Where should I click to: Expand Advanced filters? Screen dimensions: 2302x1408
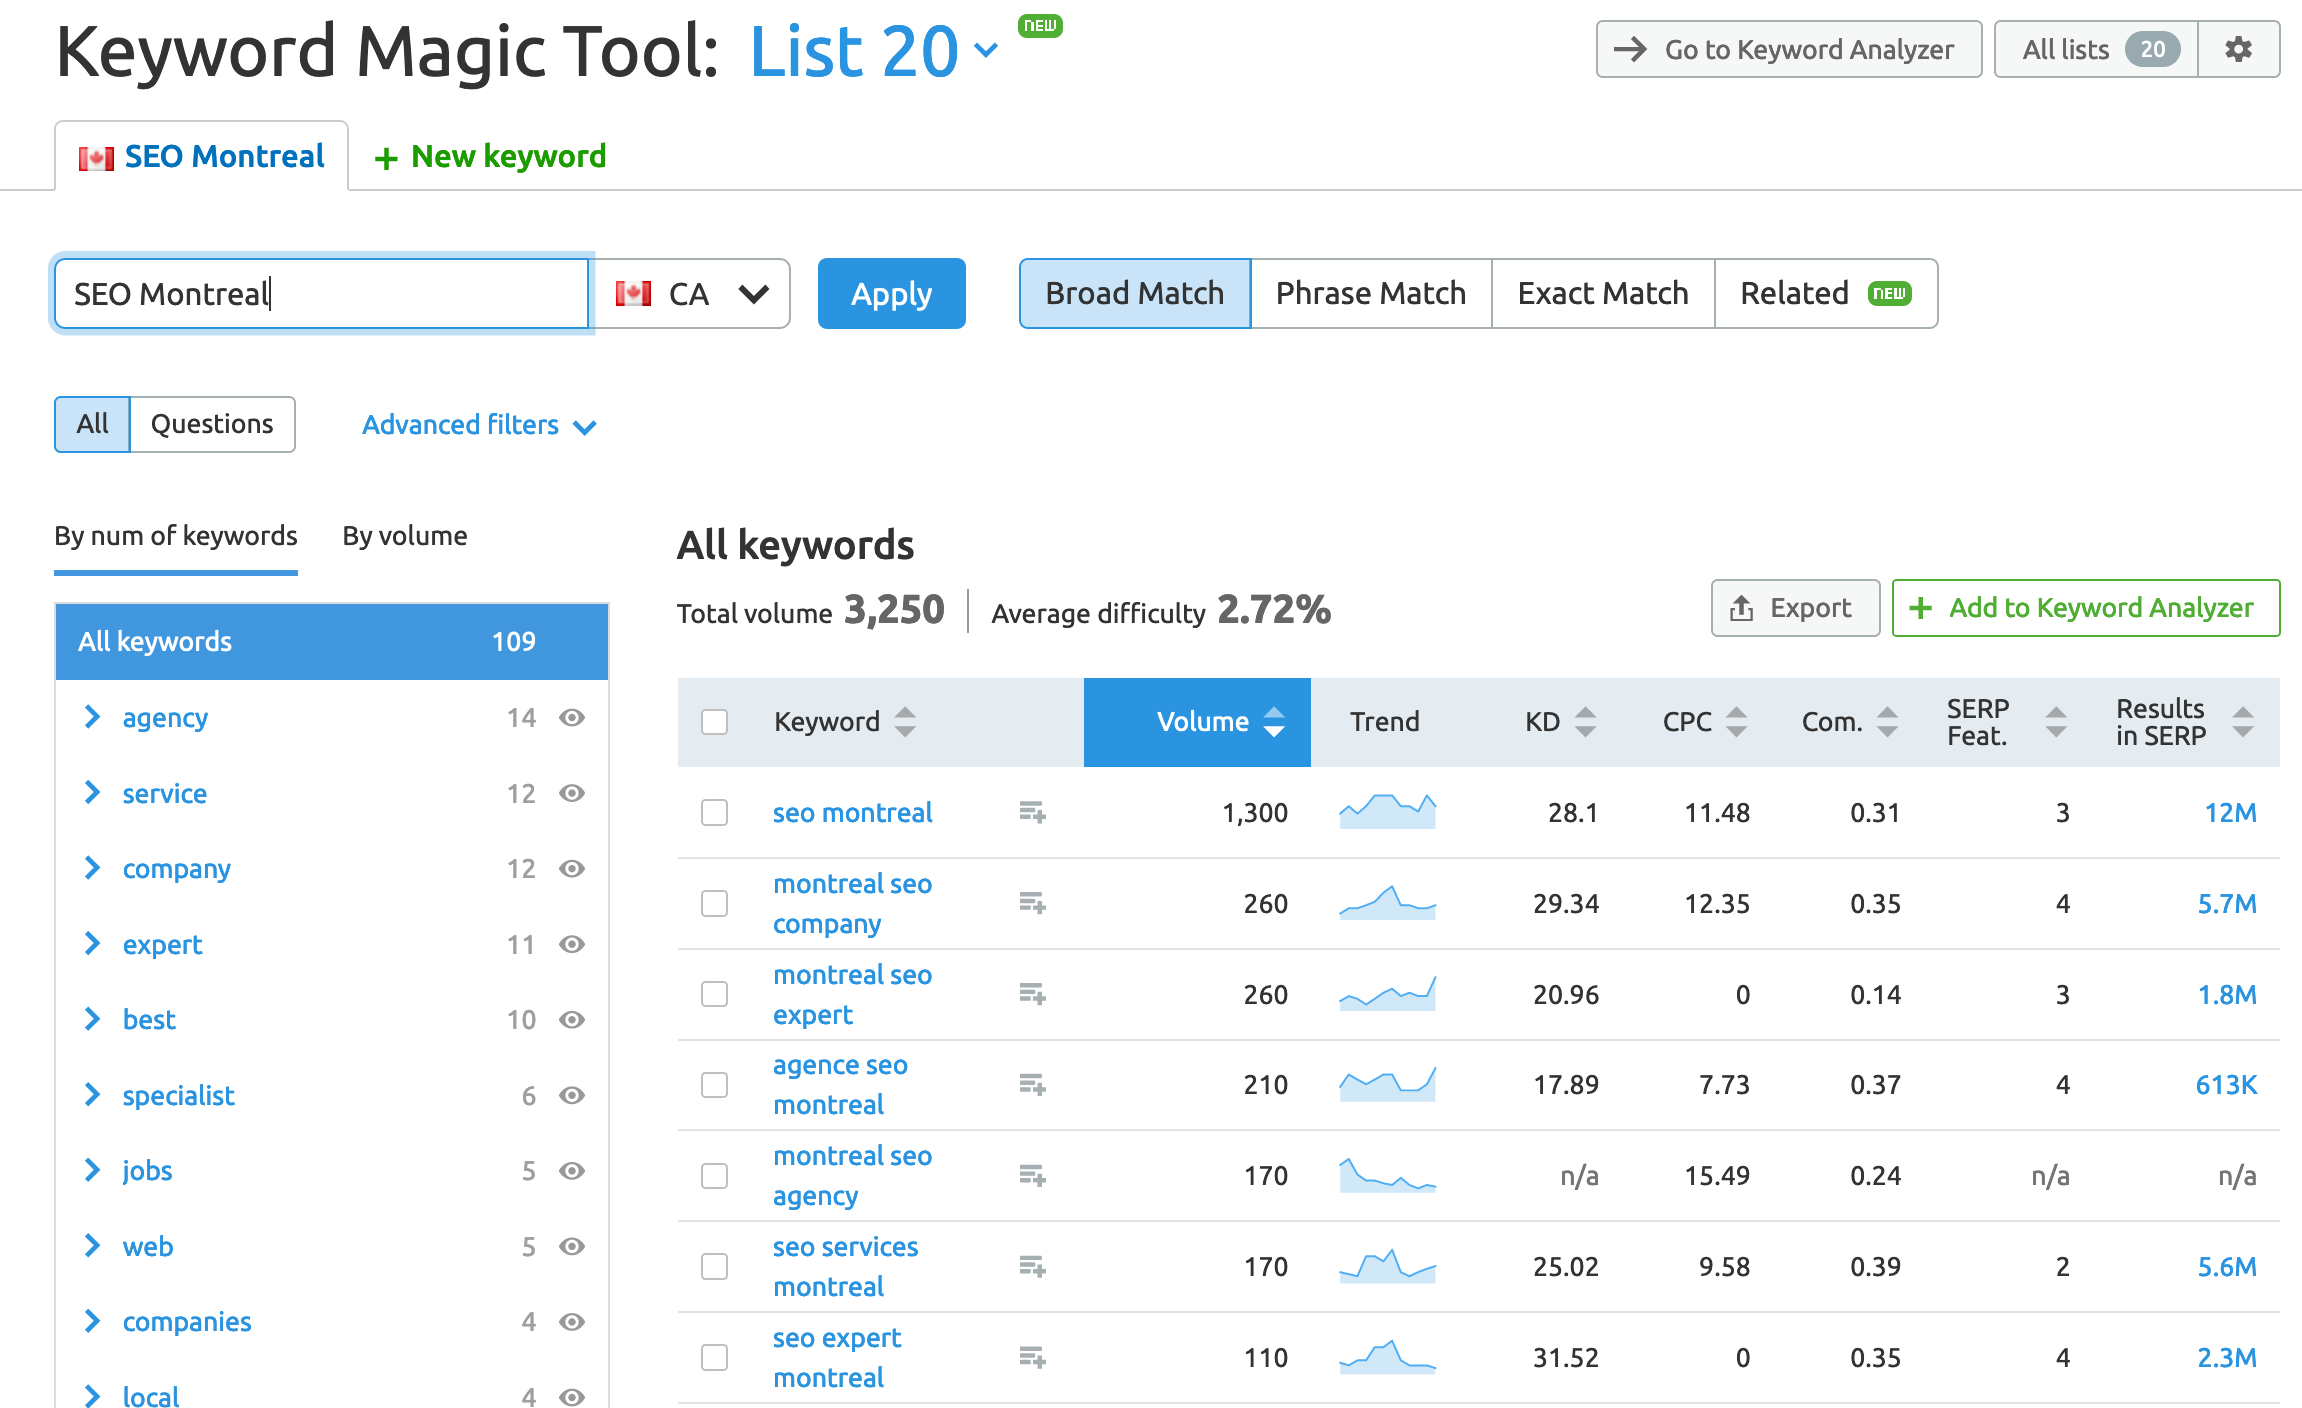(x=479, y=425)
